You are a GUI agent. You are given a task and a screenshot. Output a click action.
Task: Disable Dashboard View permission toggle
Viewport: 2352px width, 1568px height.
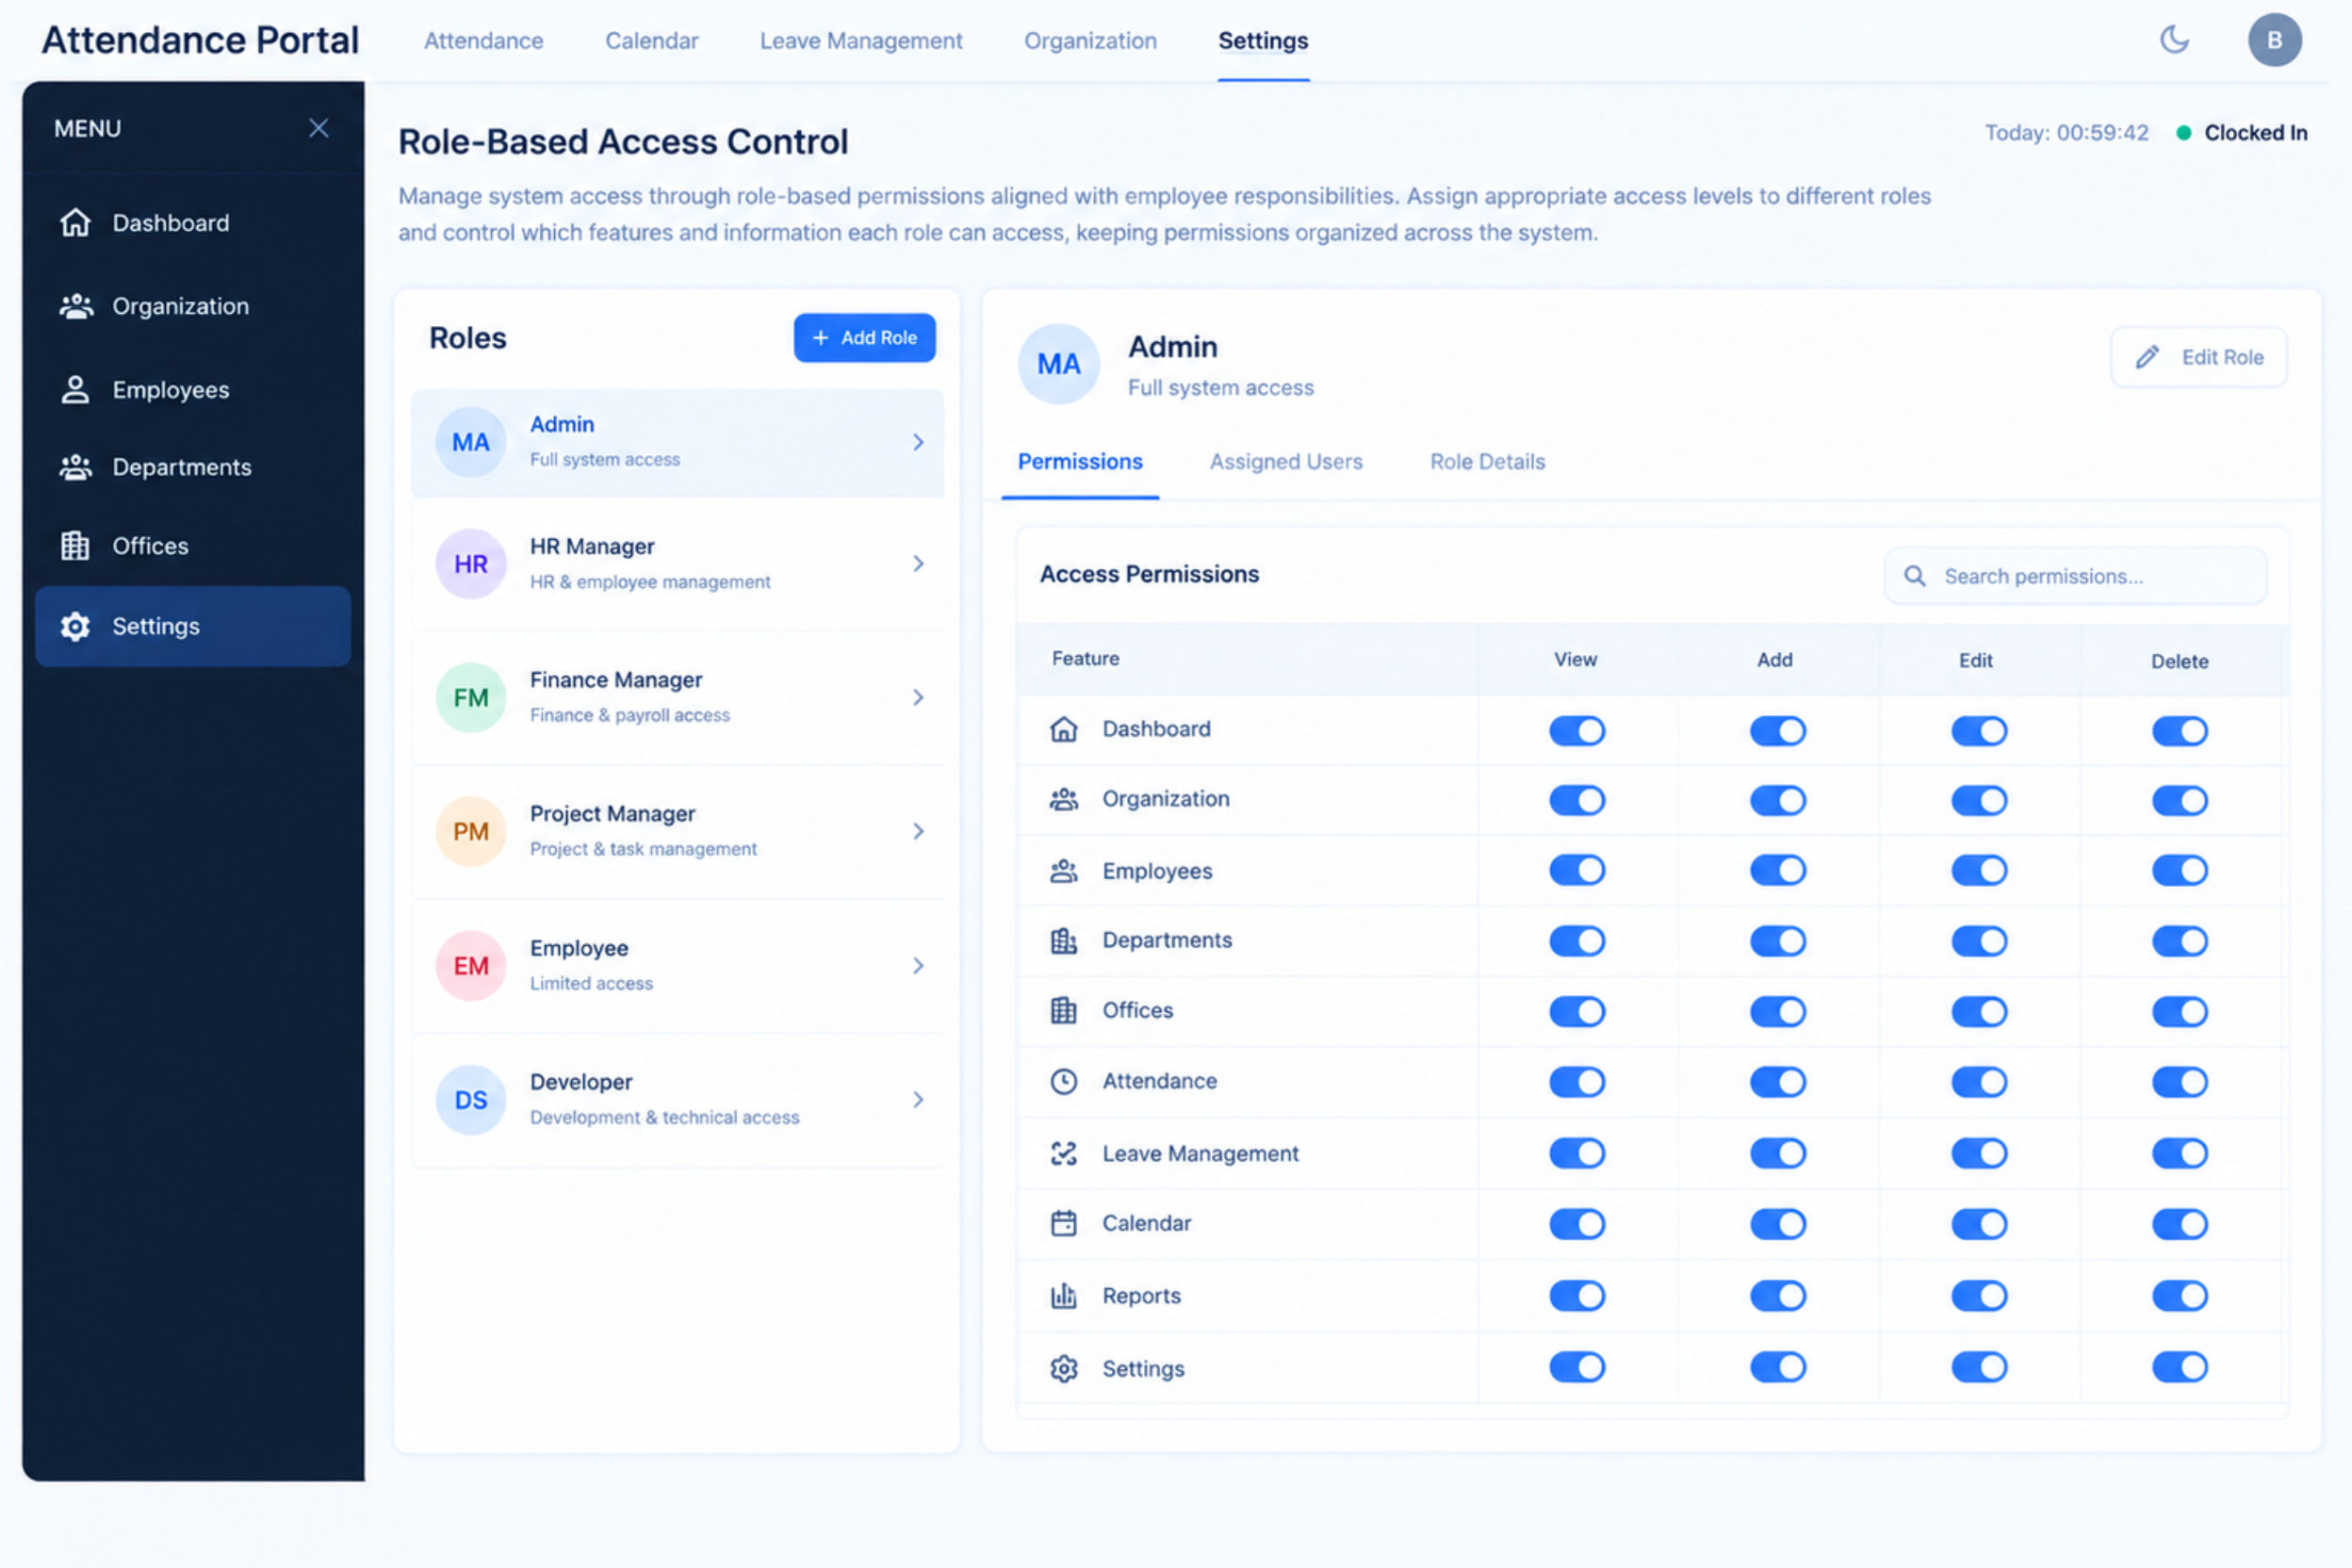coord(1576,731)
